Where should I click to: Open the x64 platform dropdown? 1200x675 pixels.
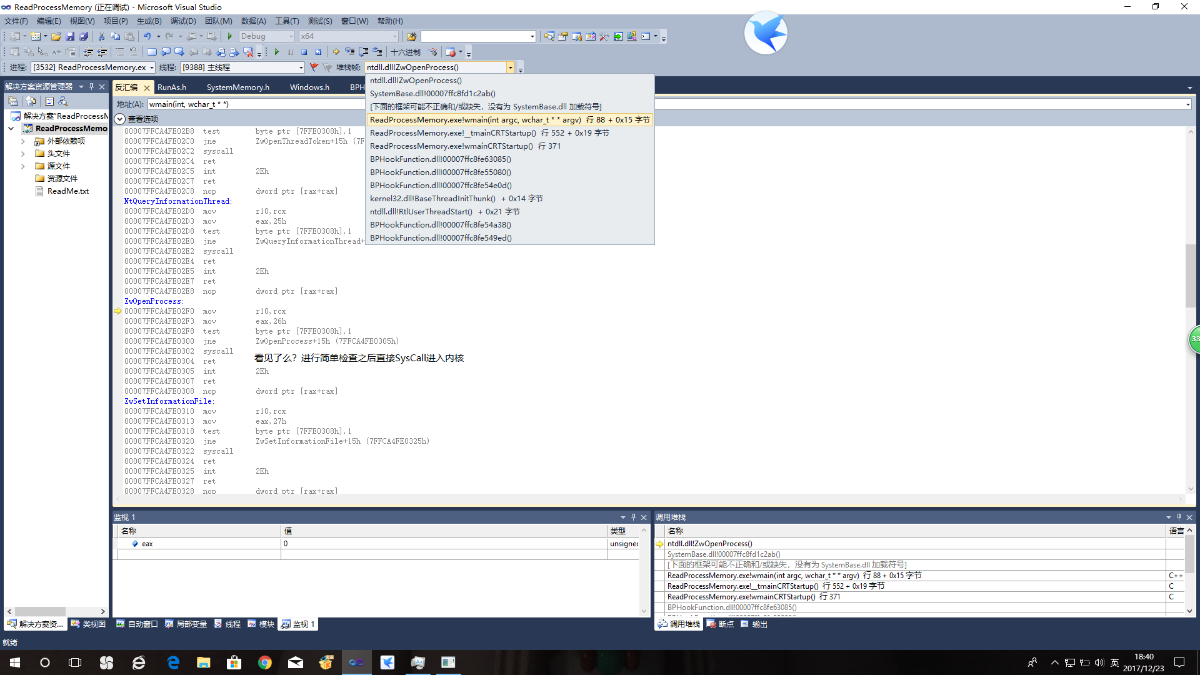pyautogui.click(x=393, y=36)
